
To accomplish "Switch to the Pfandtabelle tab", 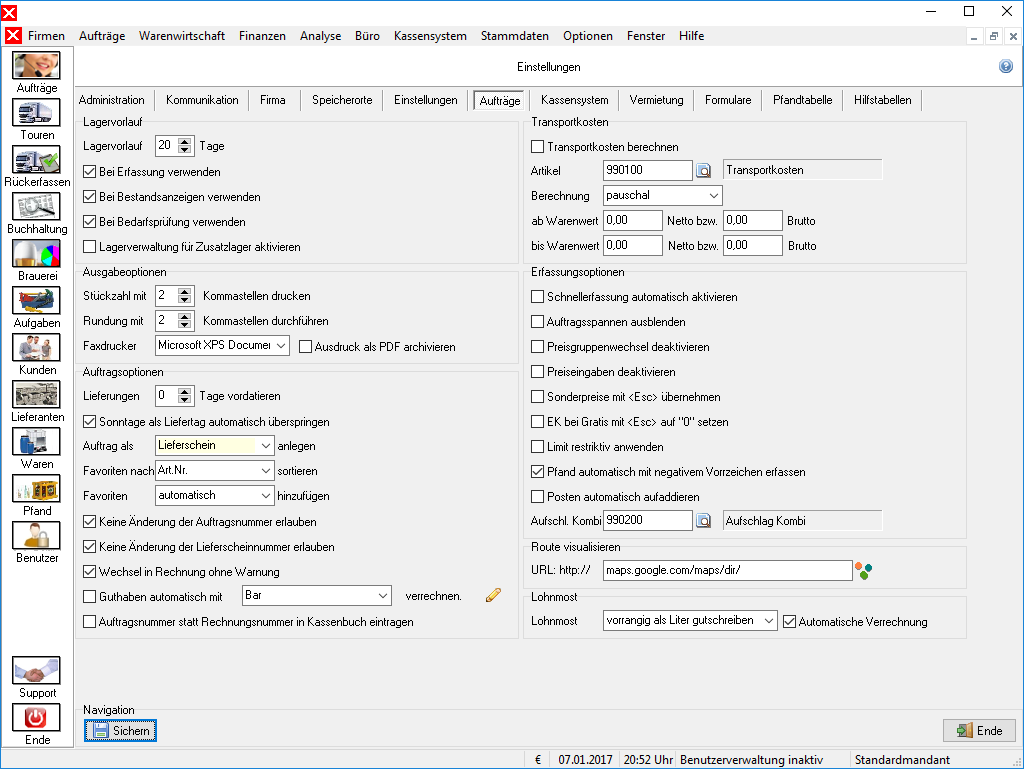I will pyautogui.click(x=803, y=100).
